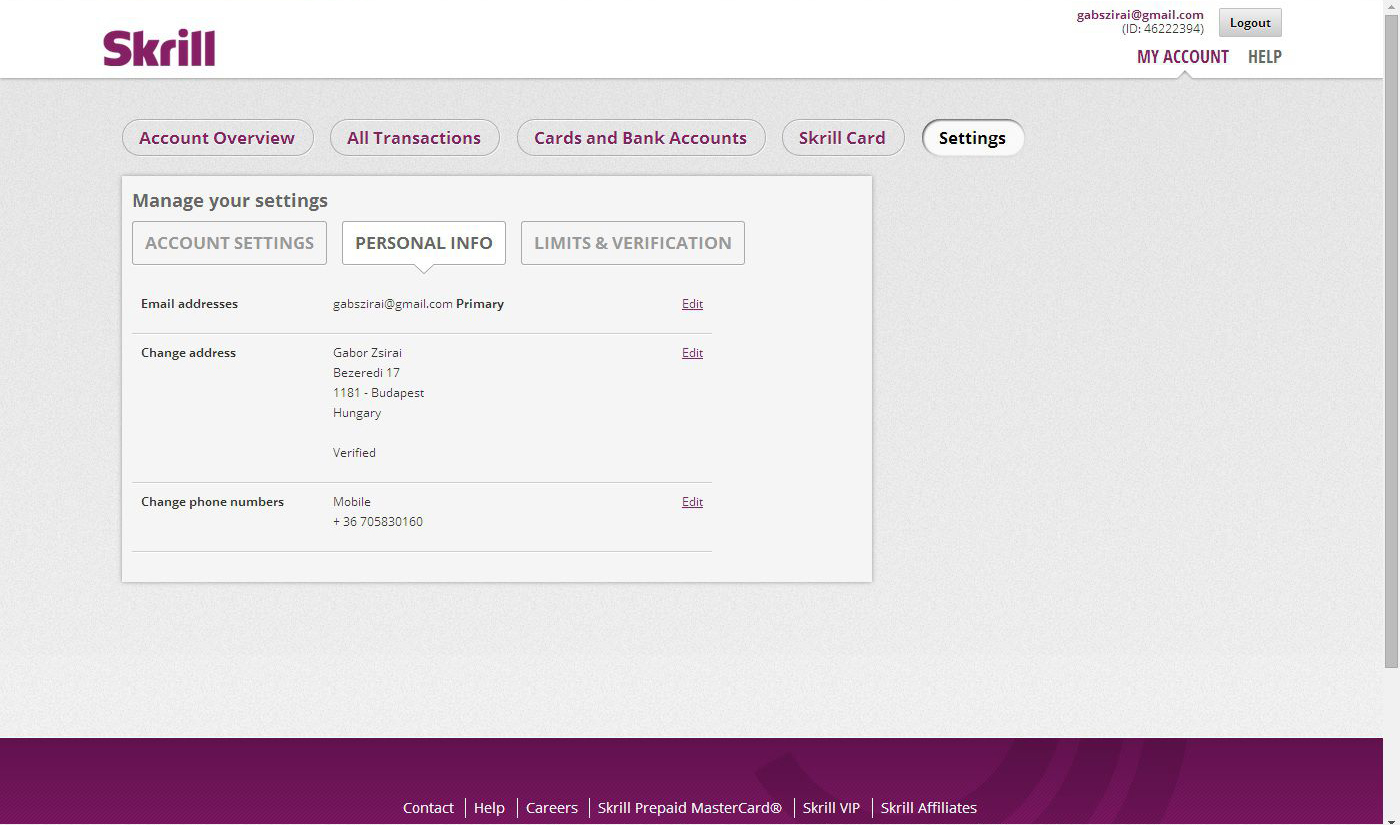Switch to ACCOUNT SETTINGS sub-tab
1400x825 pixels.
tap(229, 243)
